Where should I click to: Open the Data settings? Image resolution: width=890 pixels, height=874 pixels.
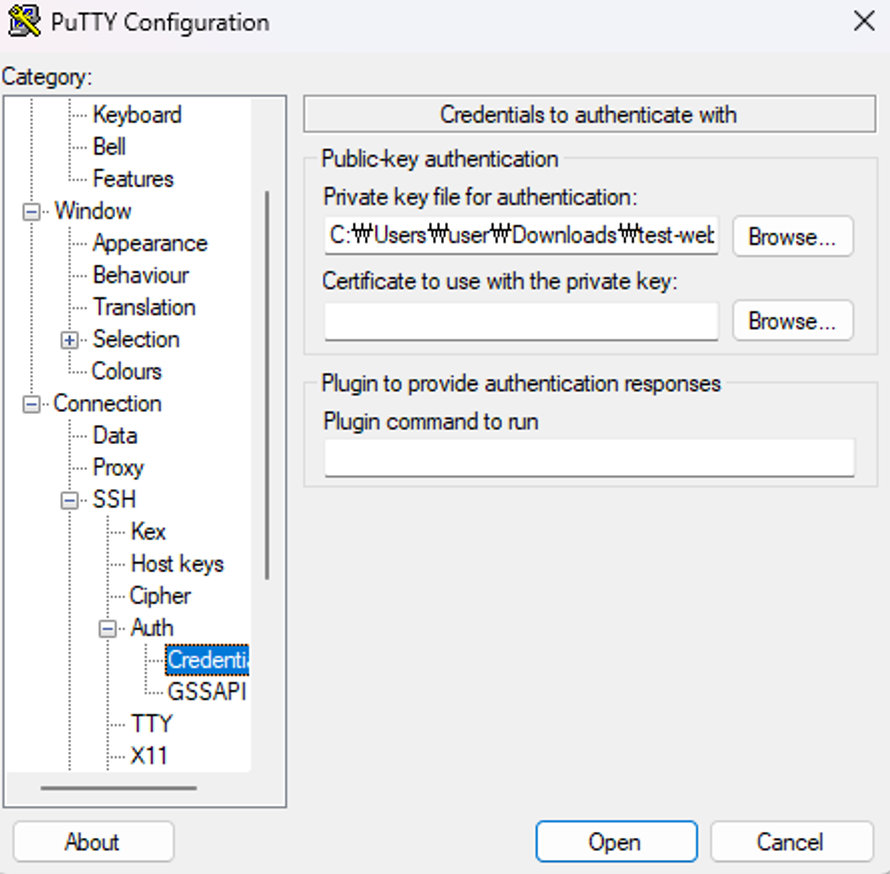115,436
